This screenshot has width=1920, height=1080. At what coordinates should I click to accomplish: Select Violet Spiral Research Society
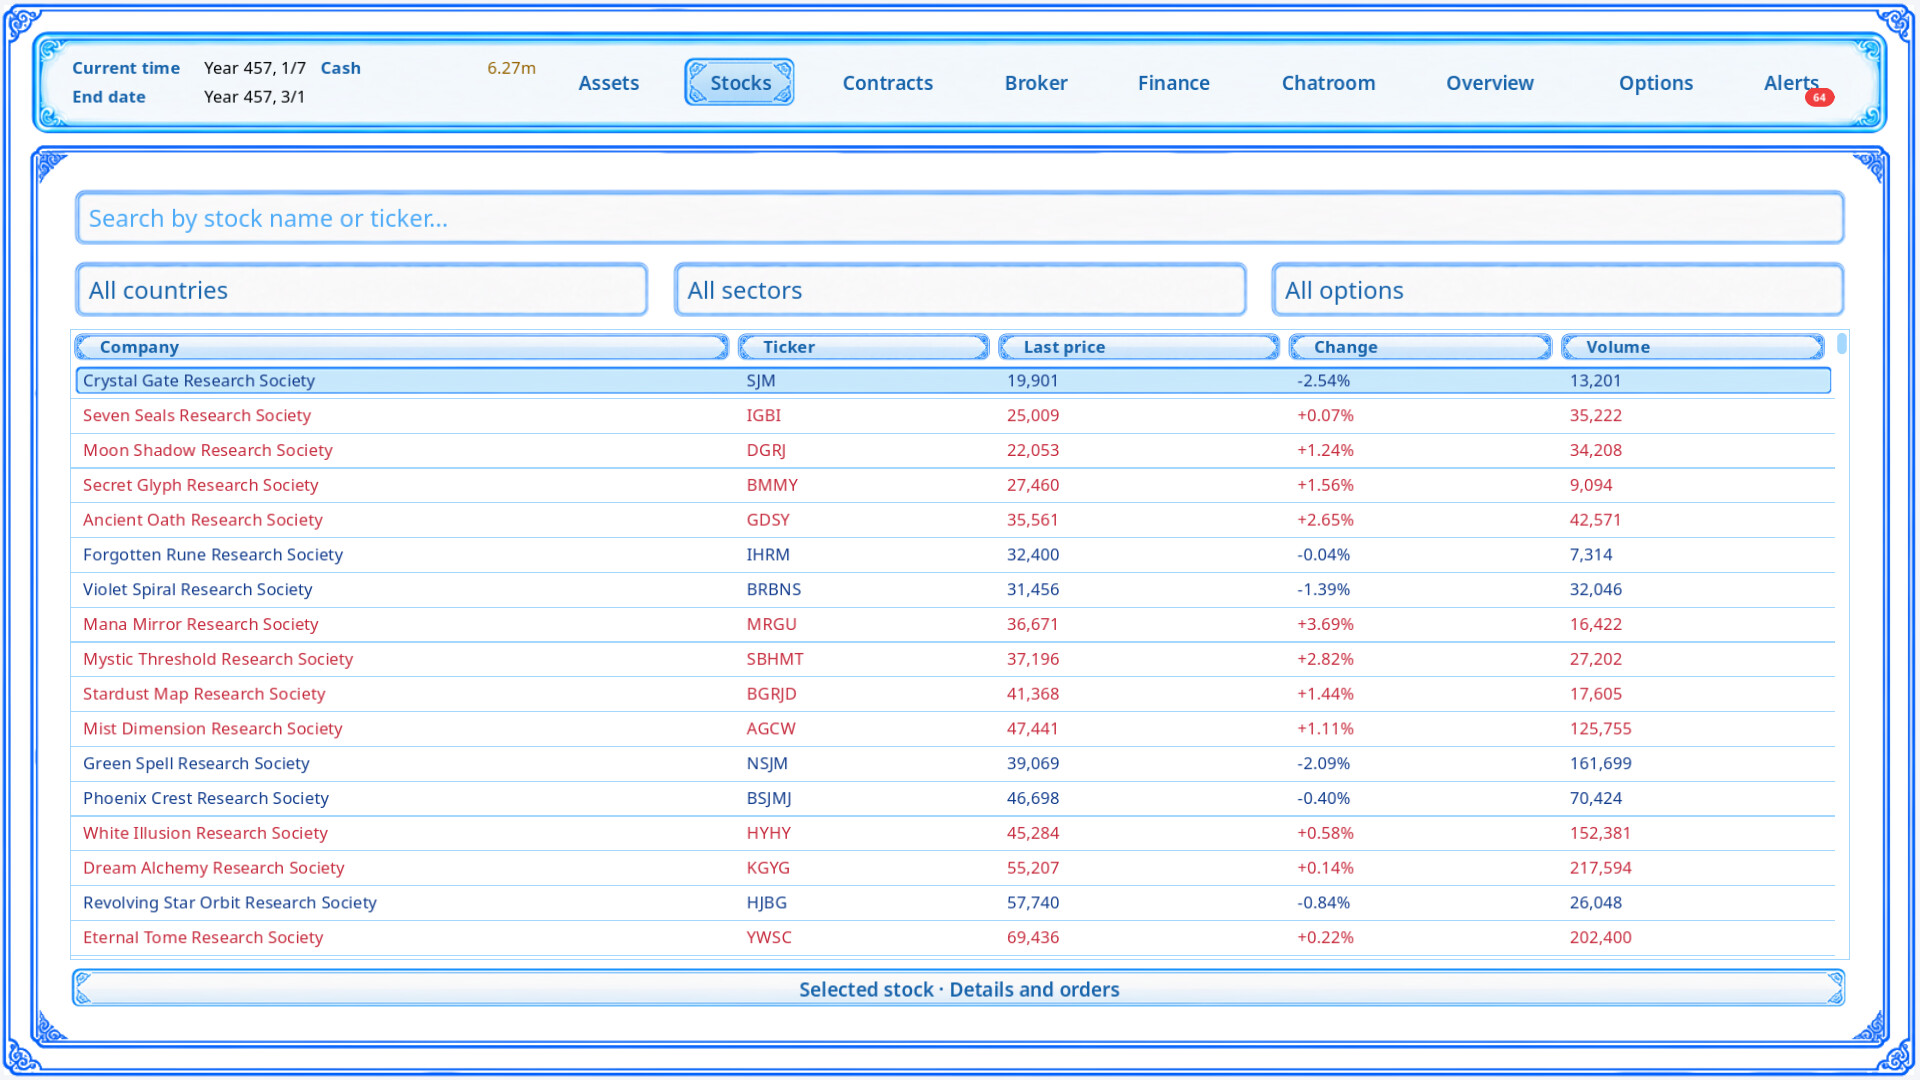(x=953, y=590)
